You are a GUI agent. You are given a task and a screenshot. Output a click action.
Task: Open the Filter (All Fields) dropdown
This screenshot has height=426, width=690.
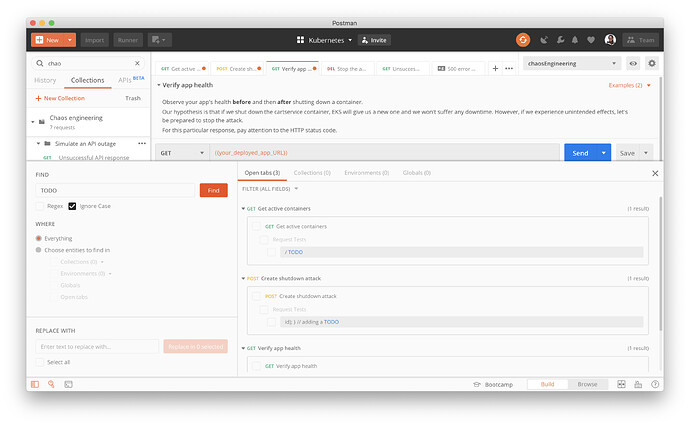click(x=270, y=189)
